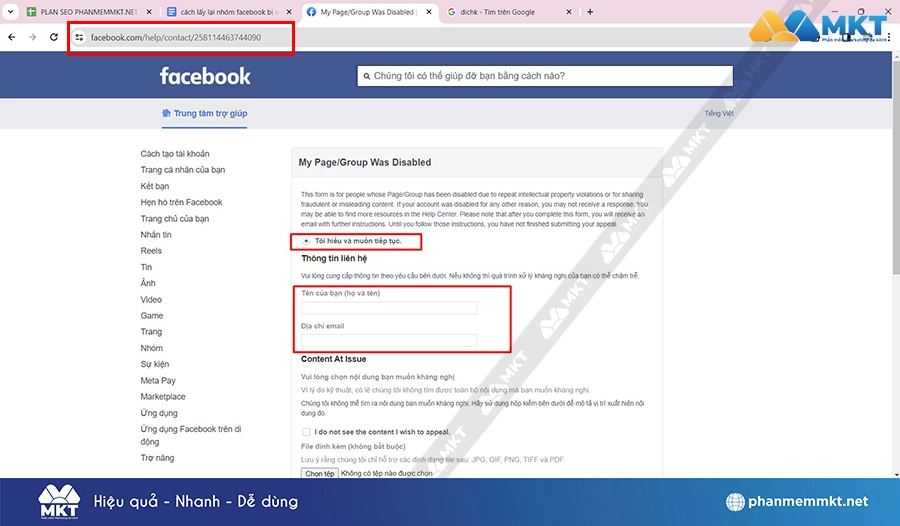Screen dimensions: 900x526
Task: Close the 'cách lấy lại nhóm facebook' tab
Action: tap(289, 11)
